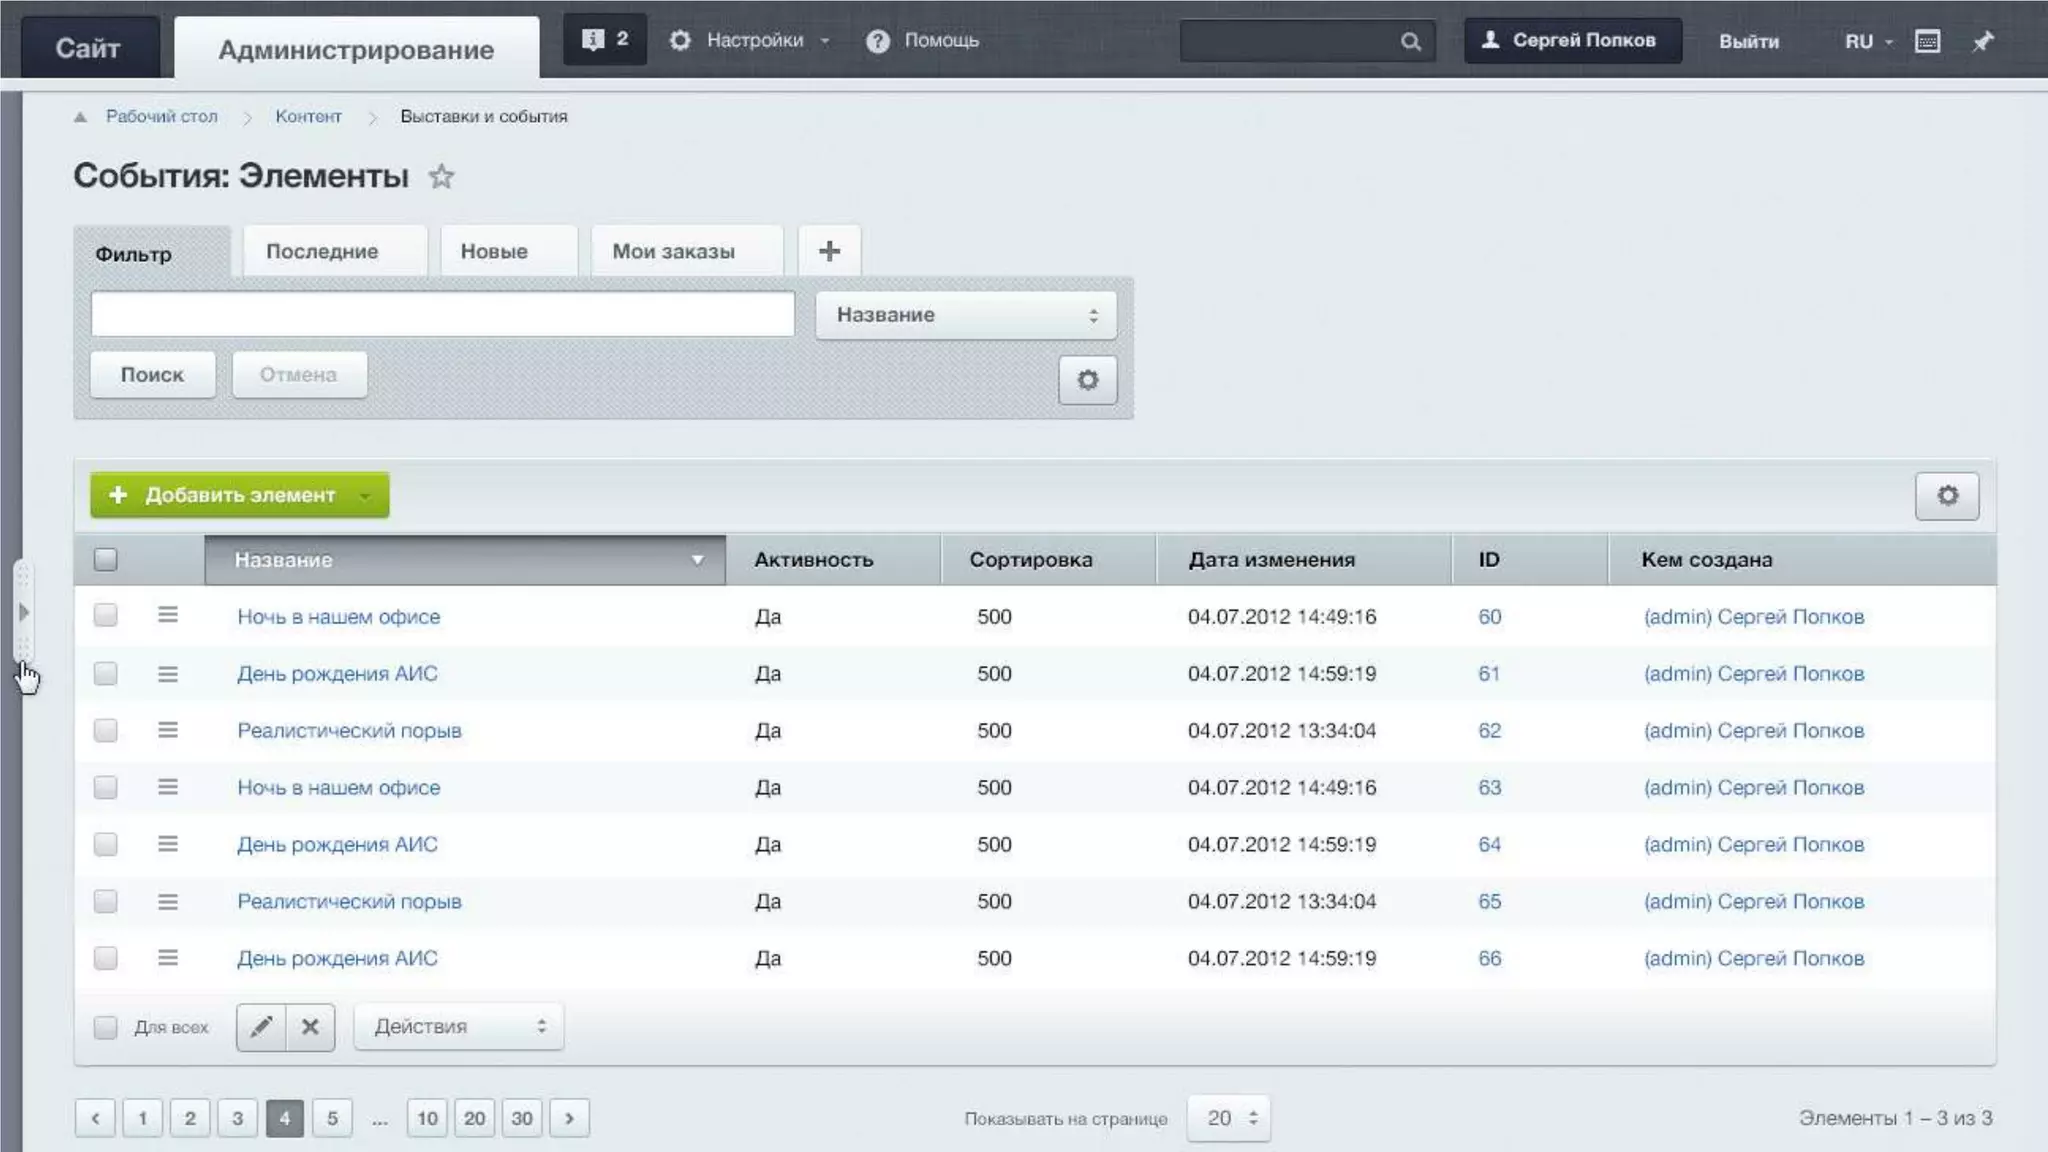Open the 'Название' filter field dropdown
This screenshot has width=2048, height=1152.
(x=965, y=315)
